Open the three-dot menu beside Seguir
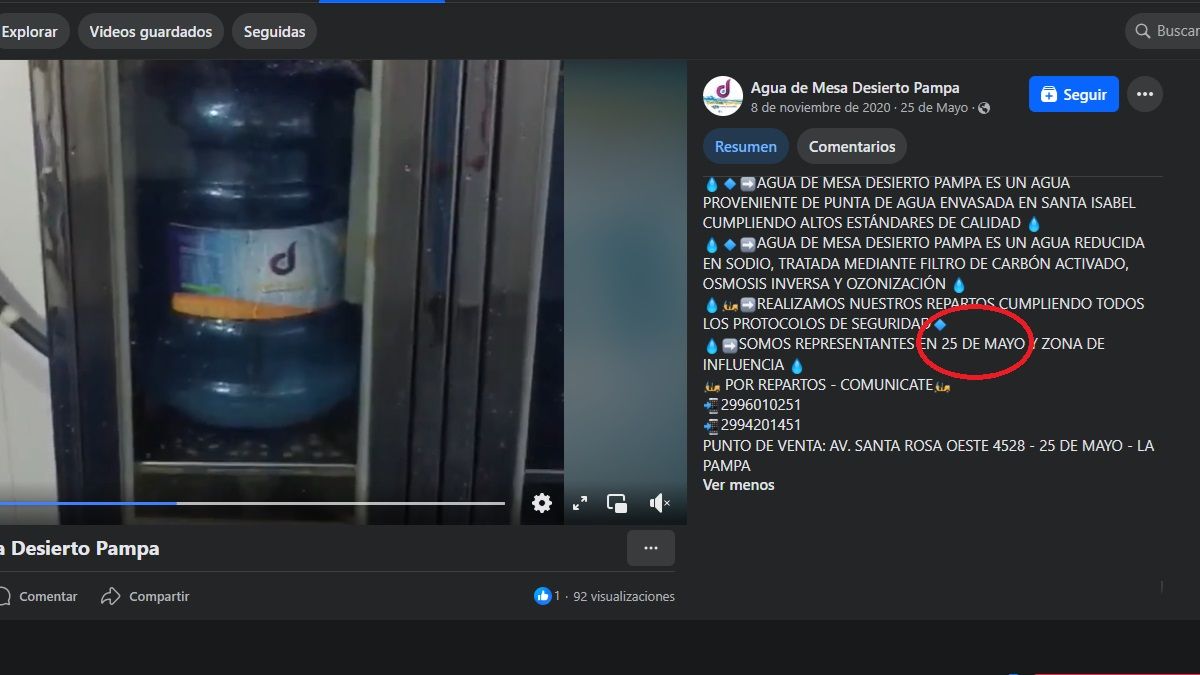The image size is (1200, 675). click(x=1144, y=93)
